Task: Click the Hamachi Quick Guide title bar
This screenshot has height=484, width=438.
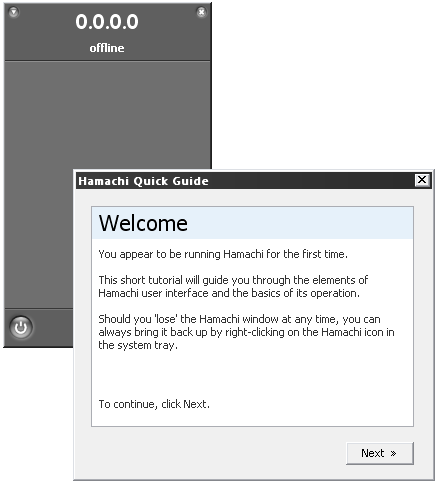Action: click(x=245, y=181)
